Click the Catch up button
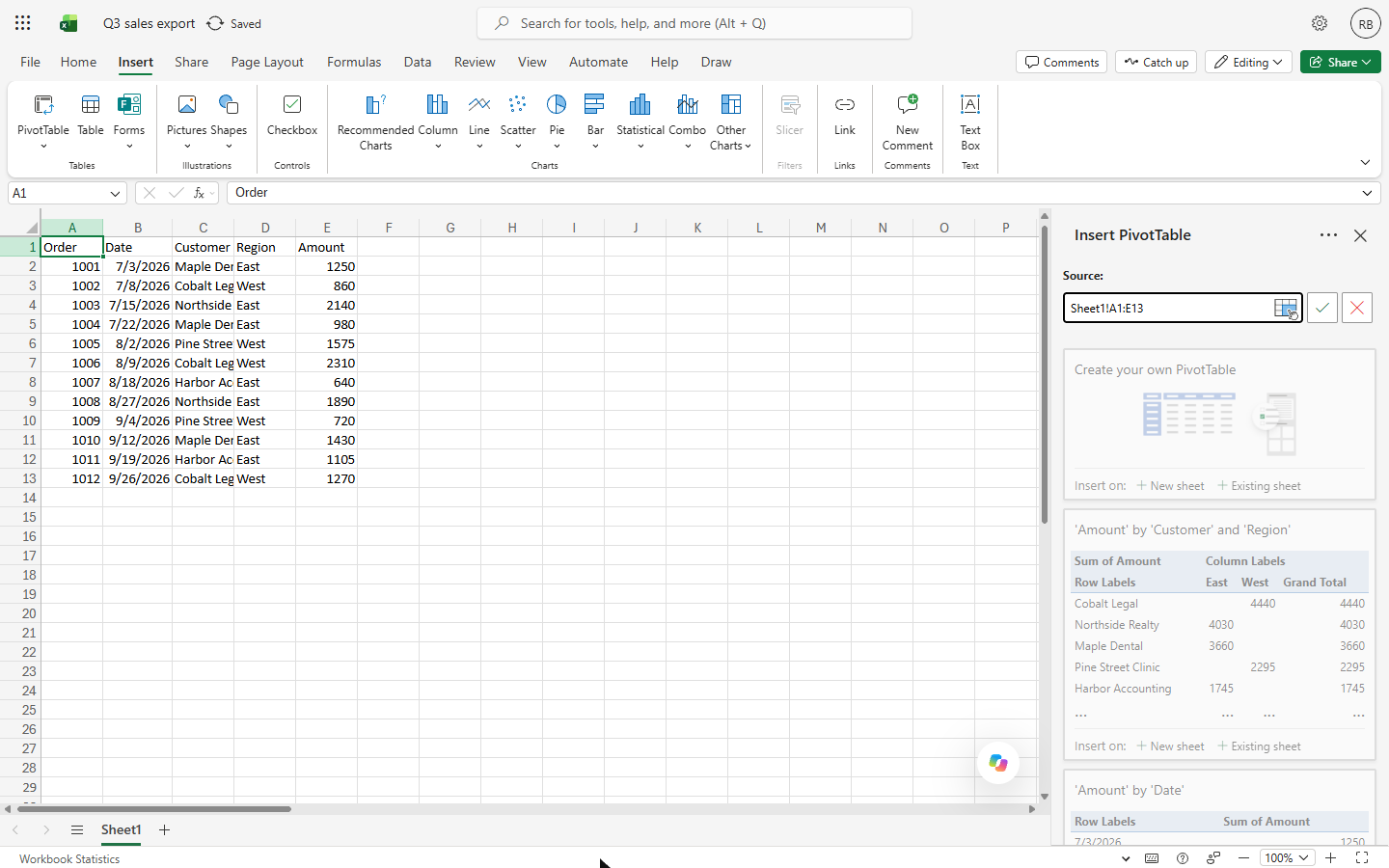The width and height of the screenshot is (1389, 868). [1156, 62]
